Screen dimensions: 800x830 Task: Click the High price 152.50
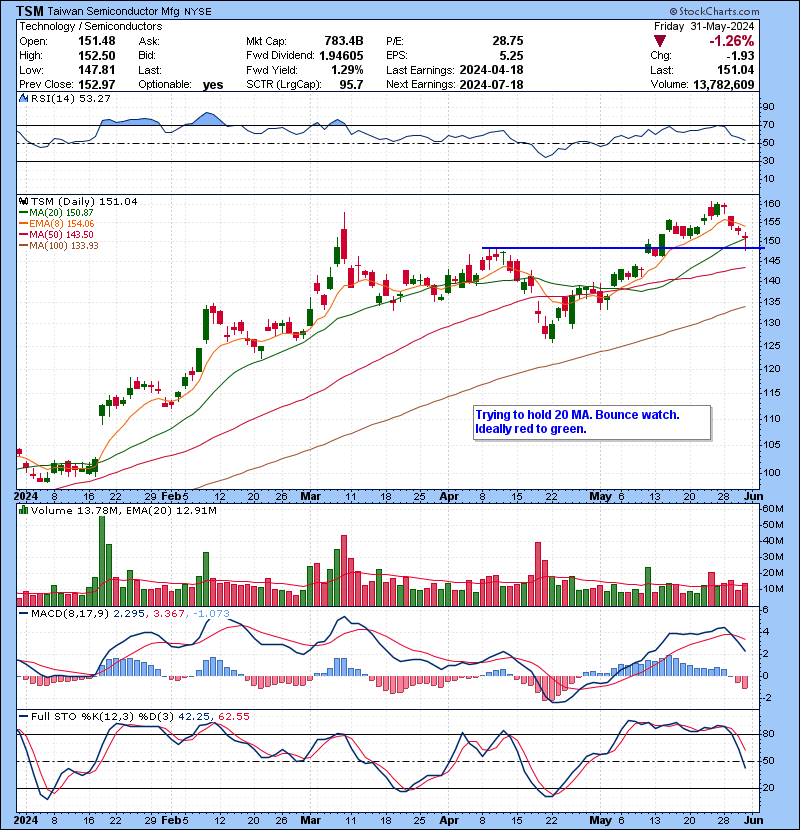coord(97,55)
